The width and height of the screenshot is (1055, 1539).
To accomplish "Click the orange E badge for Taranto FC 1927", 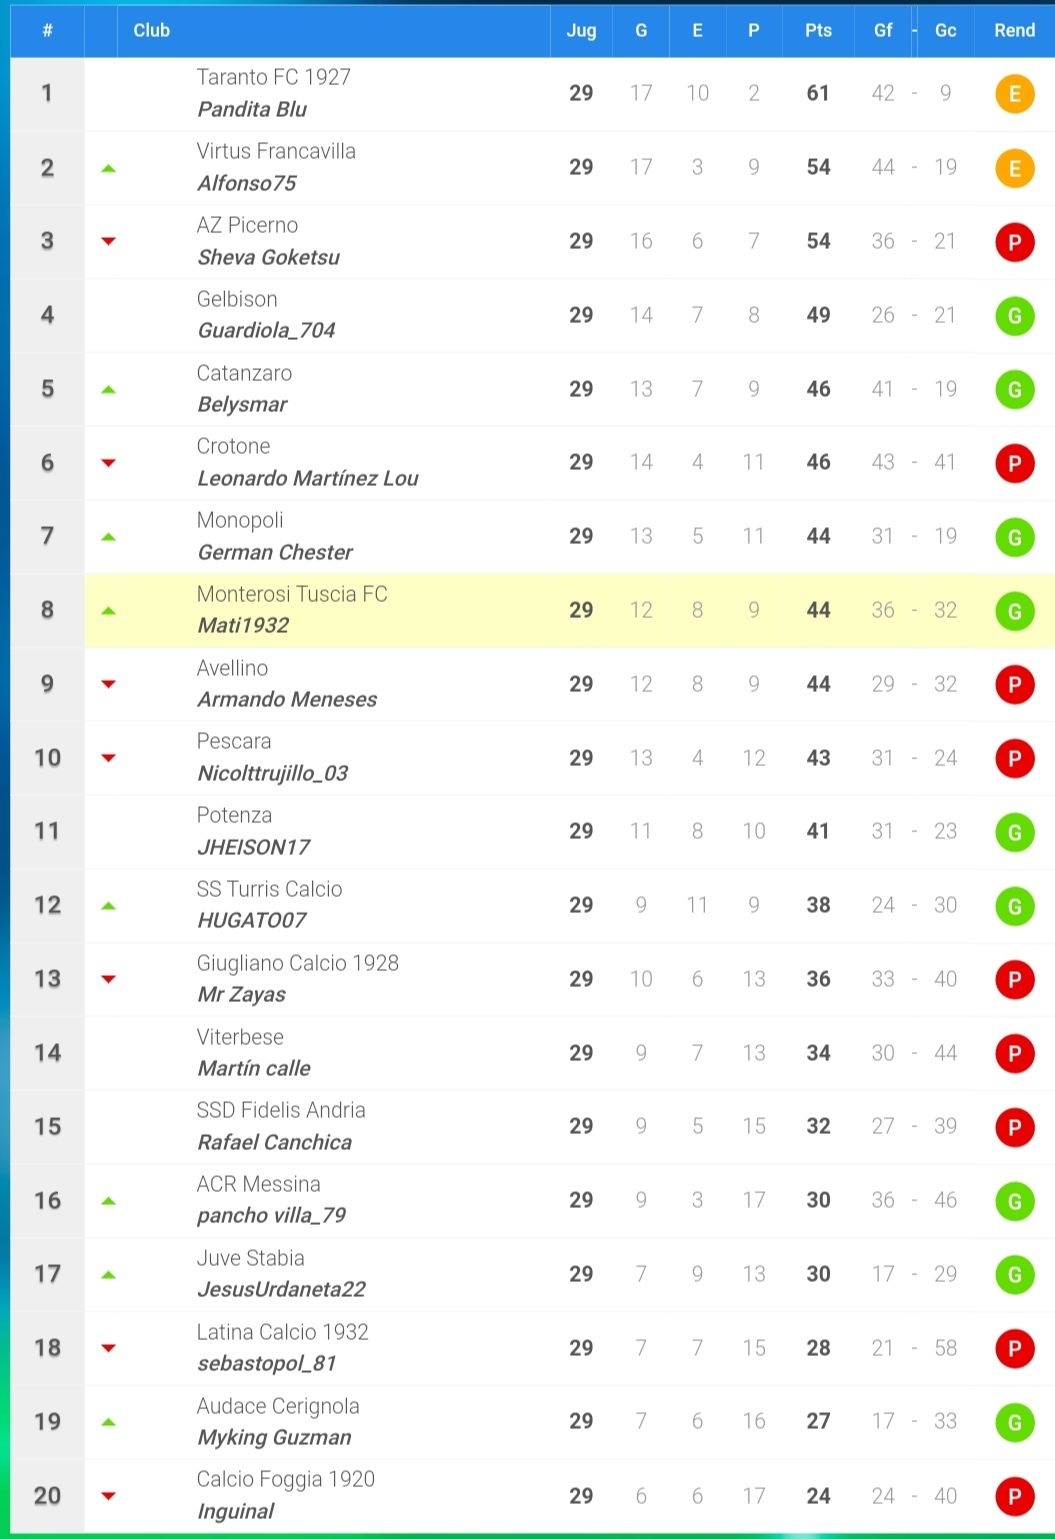I will 1014,94.
